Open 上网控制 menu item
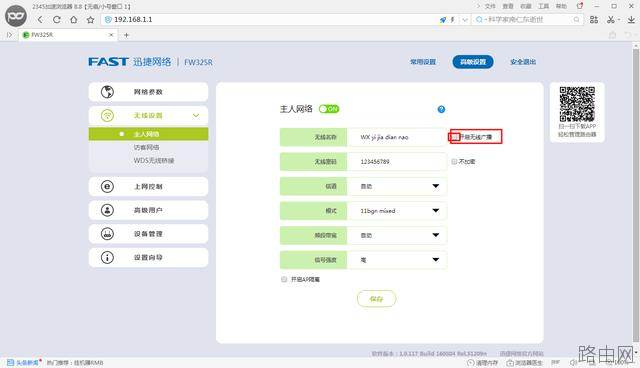The image size is (640, 368). [148, 186]
